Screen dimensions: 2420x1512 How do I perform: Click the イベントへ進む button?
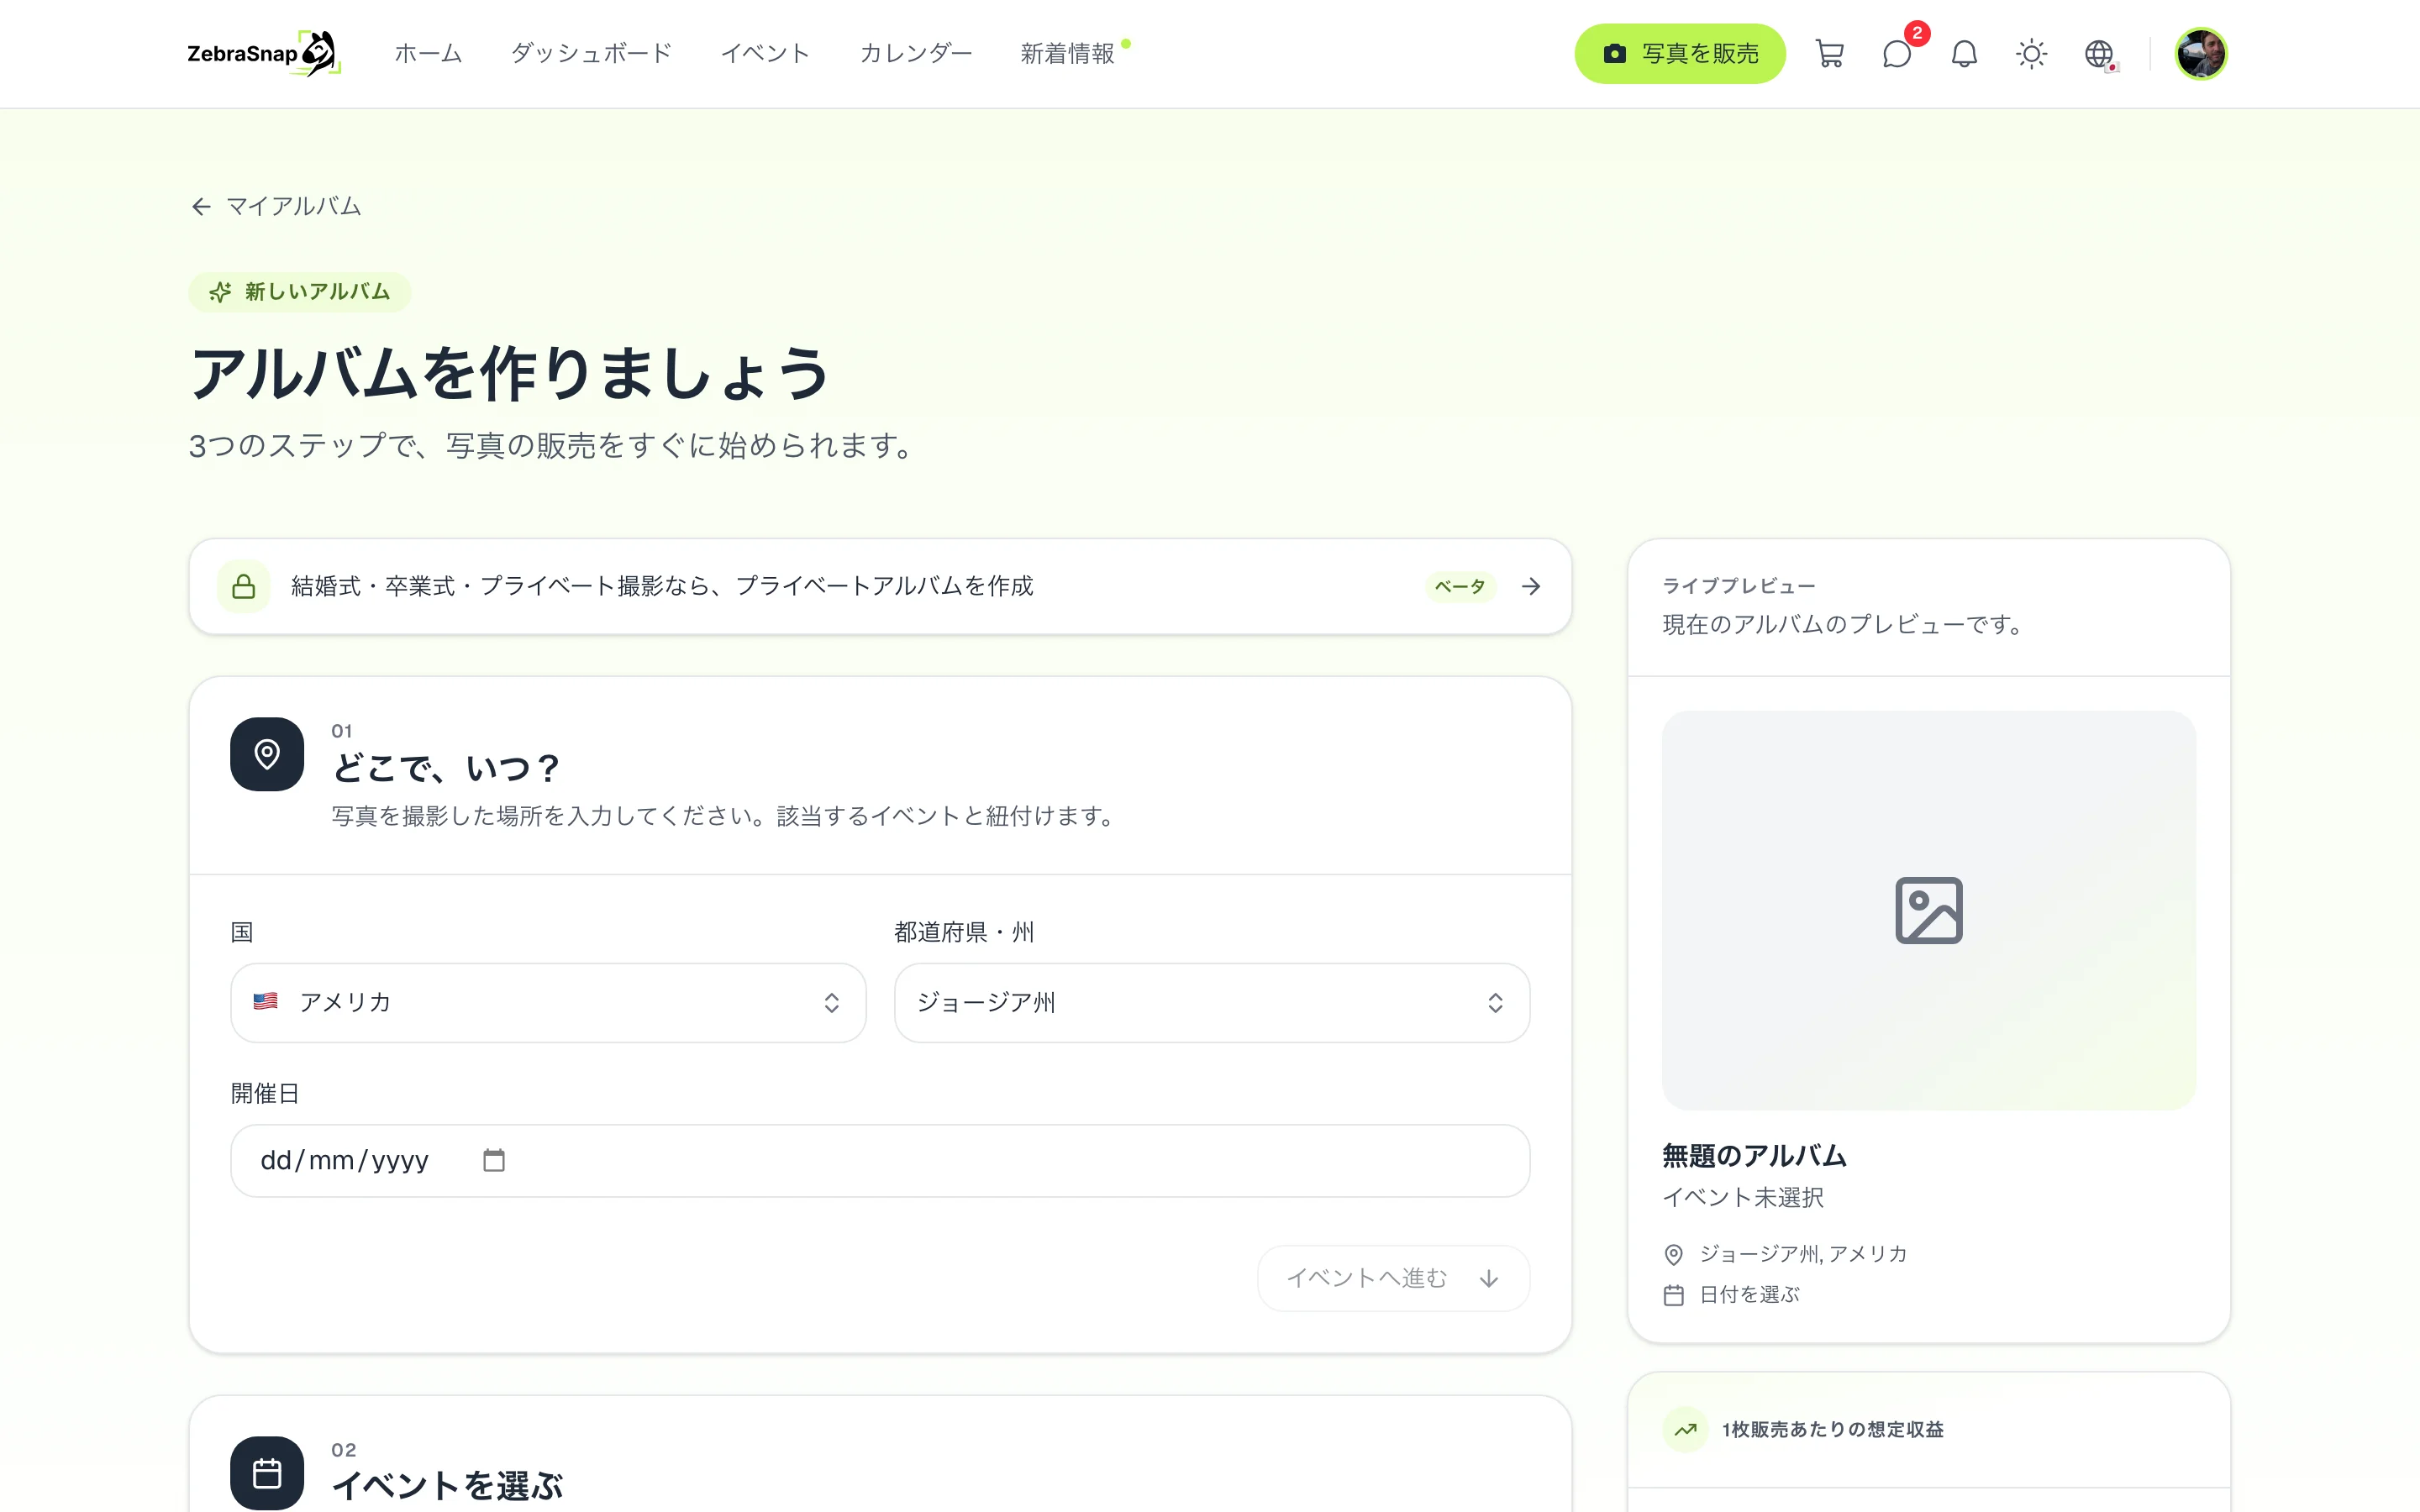1393,1278
